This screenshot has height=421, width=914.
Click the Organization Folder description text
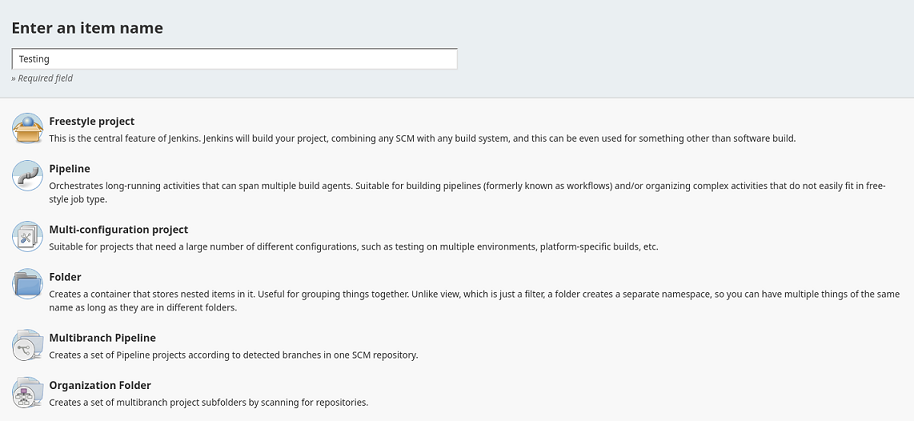(x=209, y=402)
